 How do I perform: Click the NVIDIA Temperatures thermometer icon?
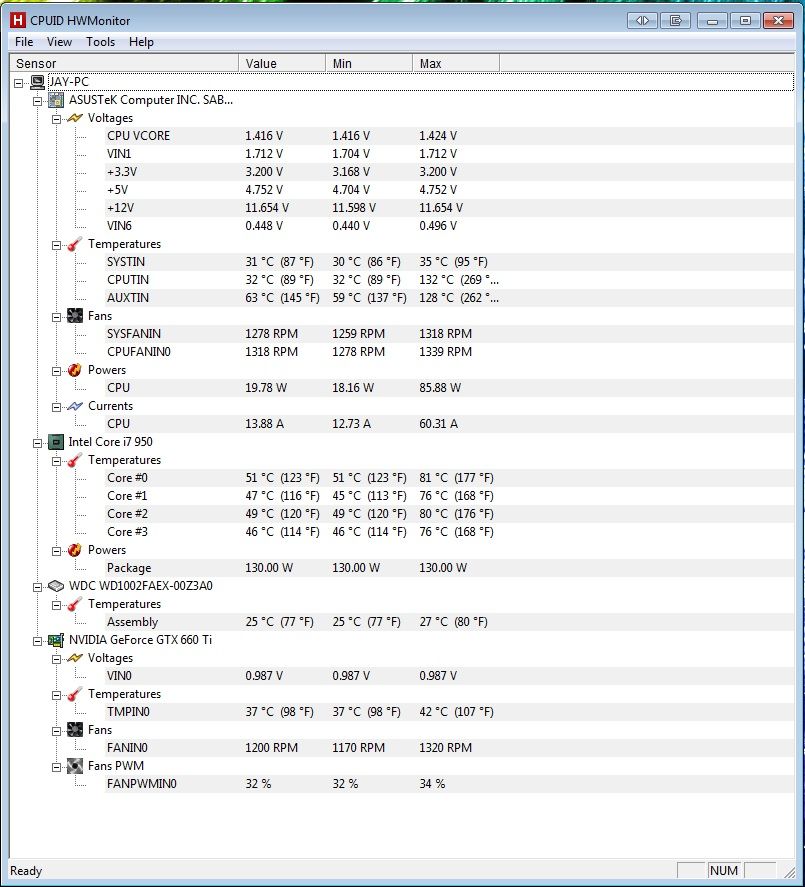click(75, 694)
